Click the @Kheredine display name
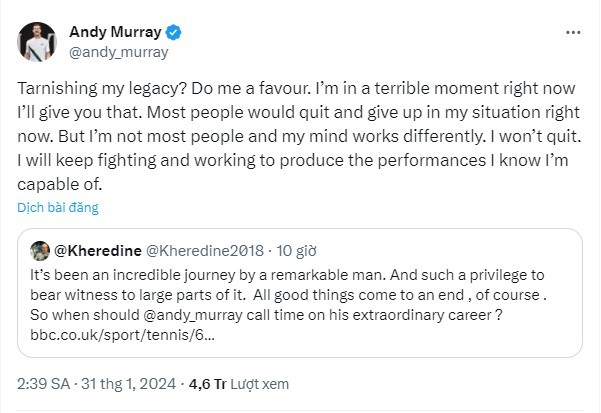This screenshot has height=413, width=601. click(98, 251)
